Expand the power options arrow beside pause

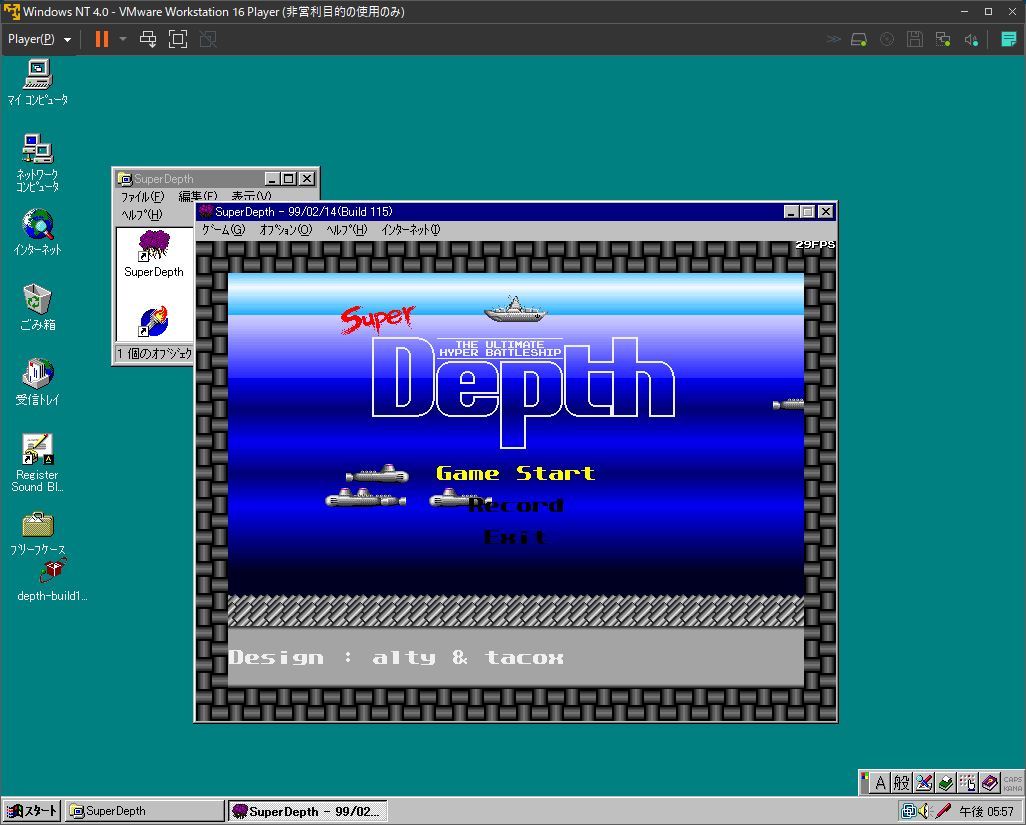123,39
